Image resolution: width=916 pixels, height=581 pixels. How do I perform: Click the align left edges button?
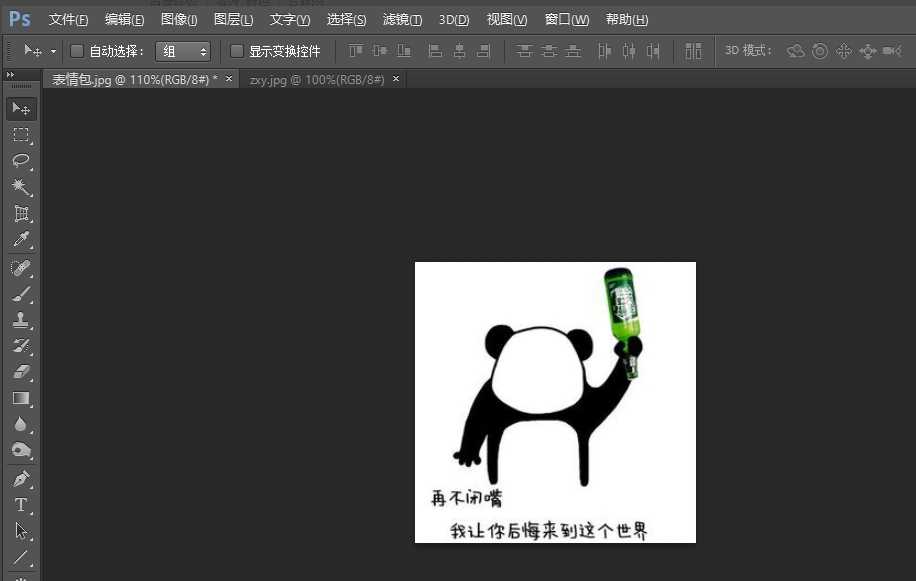click(x=435, y=51)
